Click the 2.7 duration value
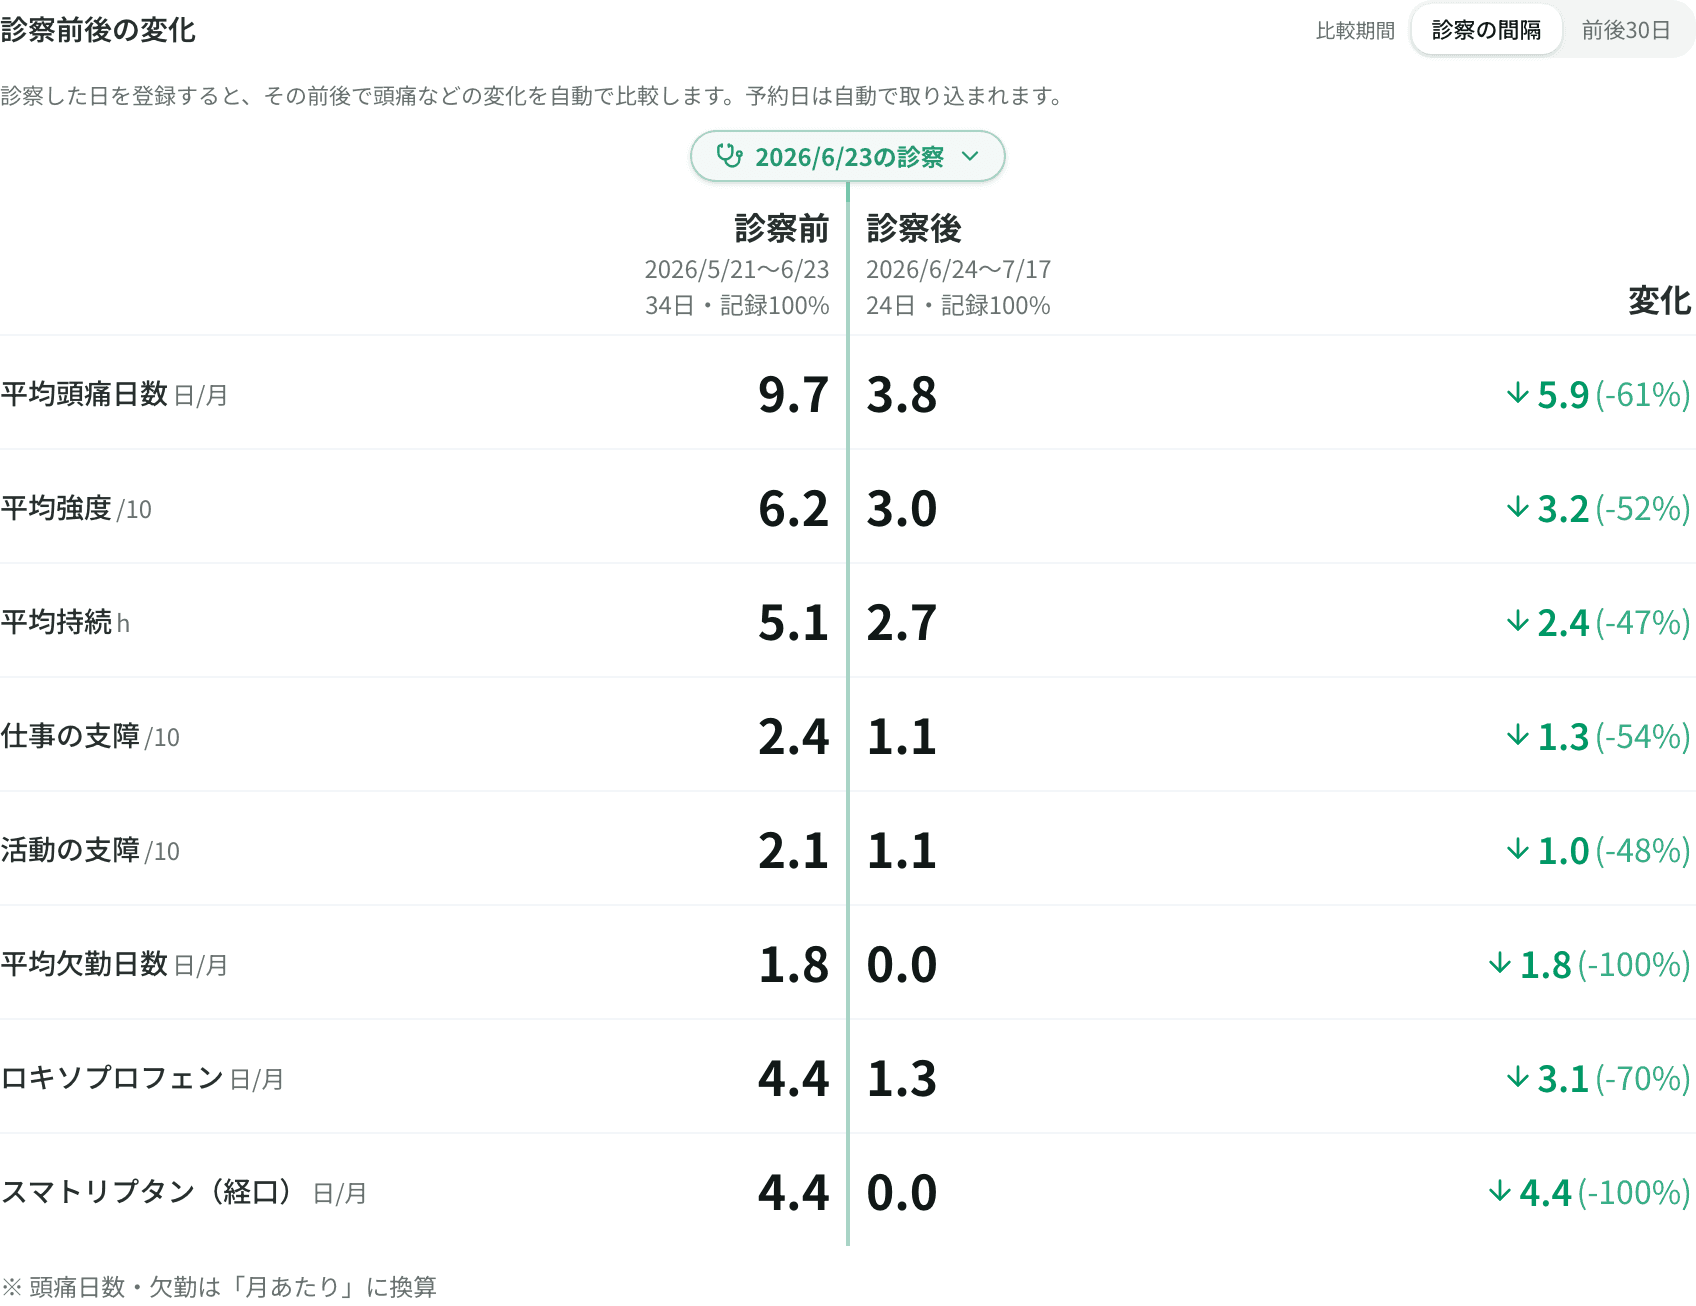The image size is (1696, 1306). point(901,622)
